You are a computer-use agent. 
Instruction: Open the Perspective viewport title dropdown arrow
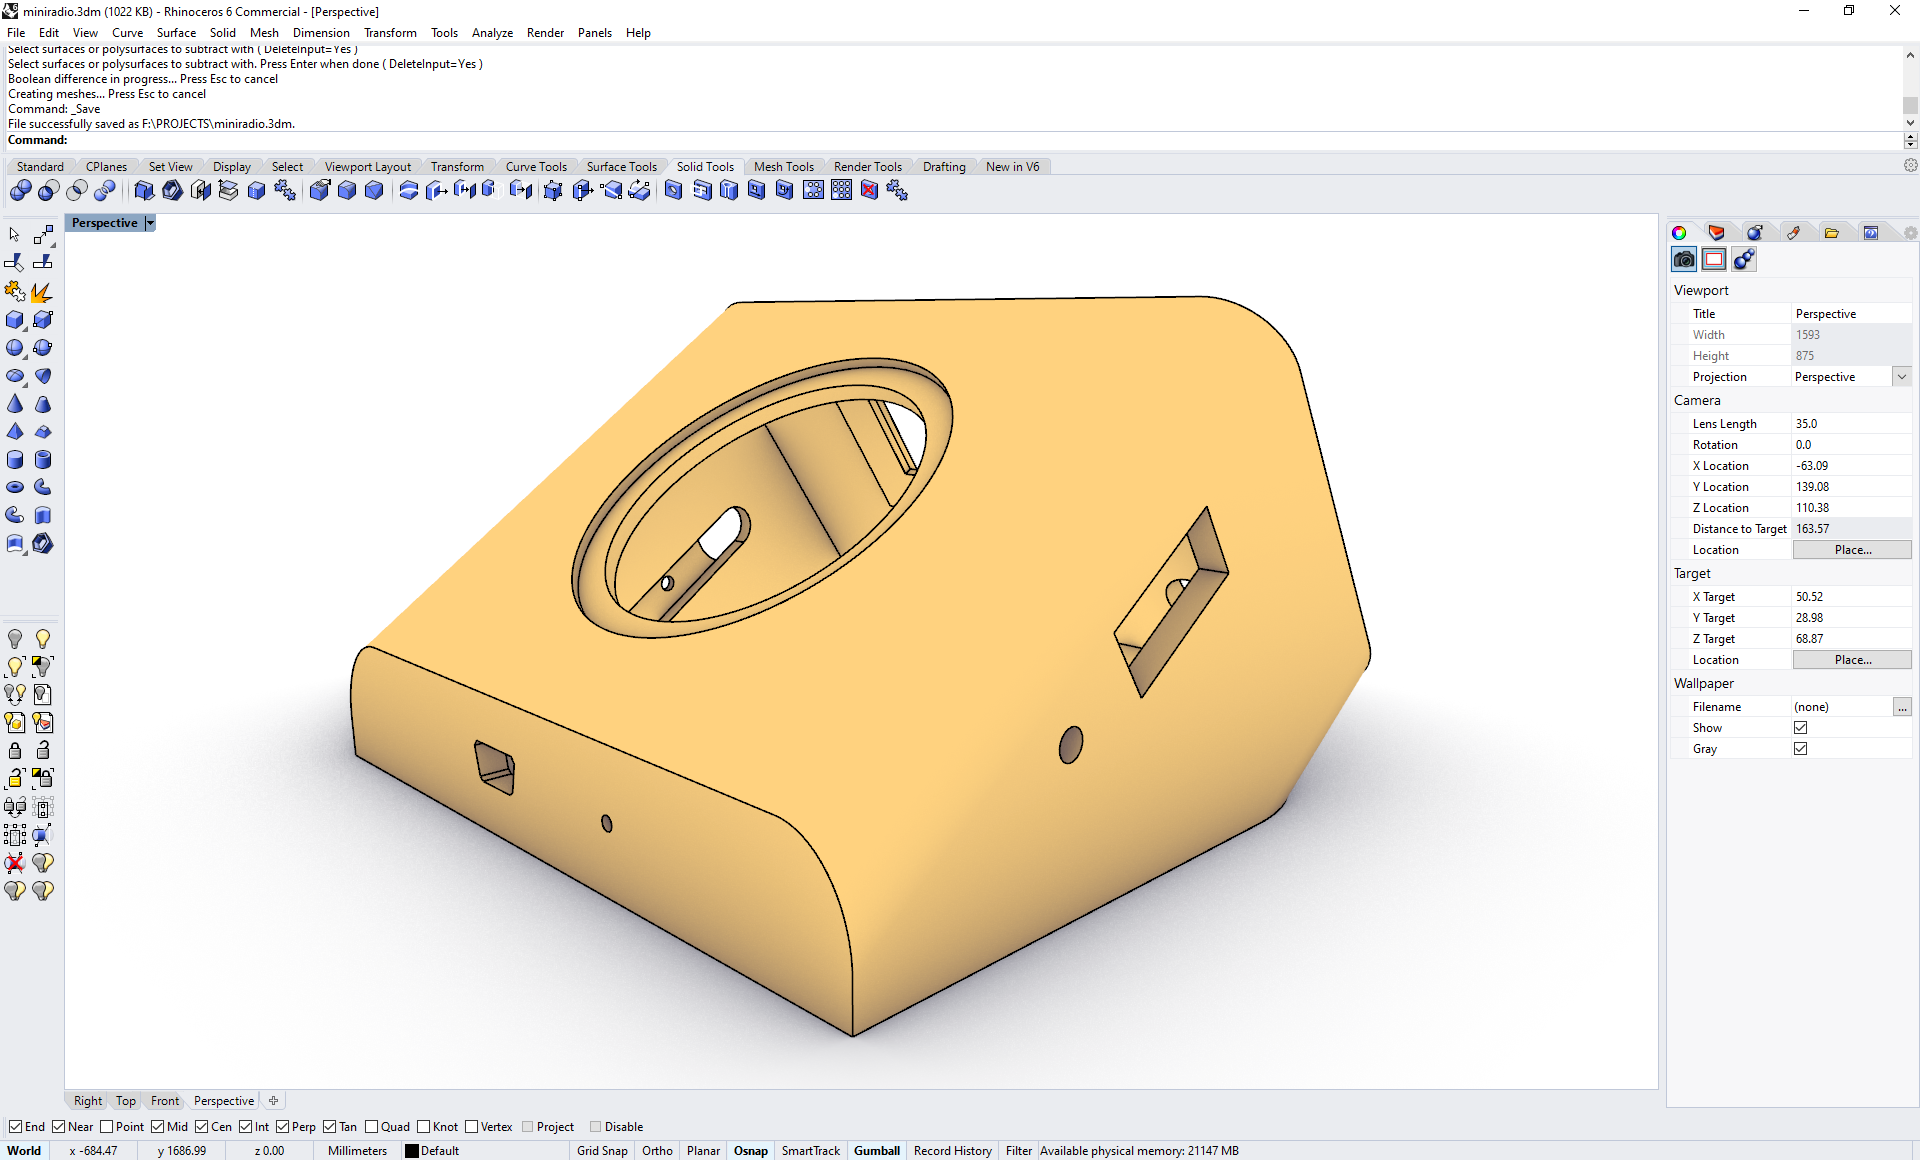[150, 223]
